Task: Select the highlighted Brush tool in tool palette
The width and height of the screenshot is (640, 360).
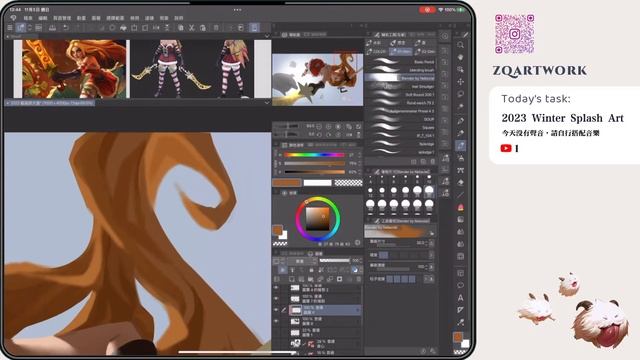Action: [x=460, y=146]
